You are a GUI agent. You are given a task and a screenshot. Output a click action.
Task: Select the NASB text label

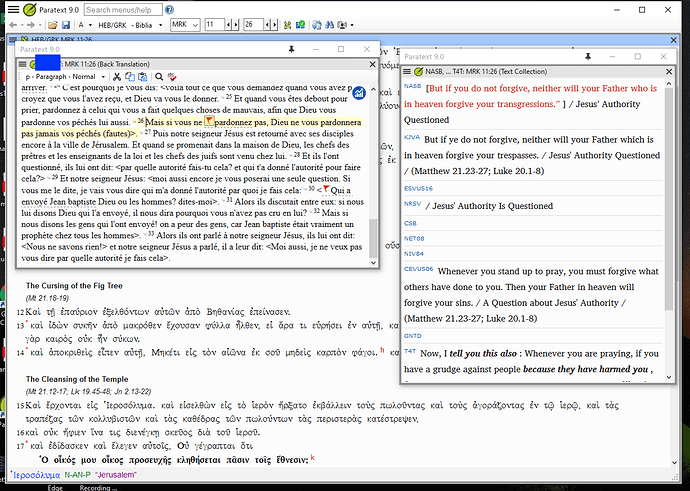coord(412,86)
